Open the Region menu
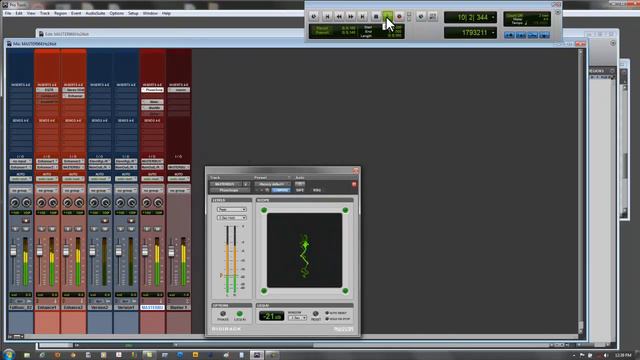The height and width of the screenshot is (360, 640). (x=60, y=13)
